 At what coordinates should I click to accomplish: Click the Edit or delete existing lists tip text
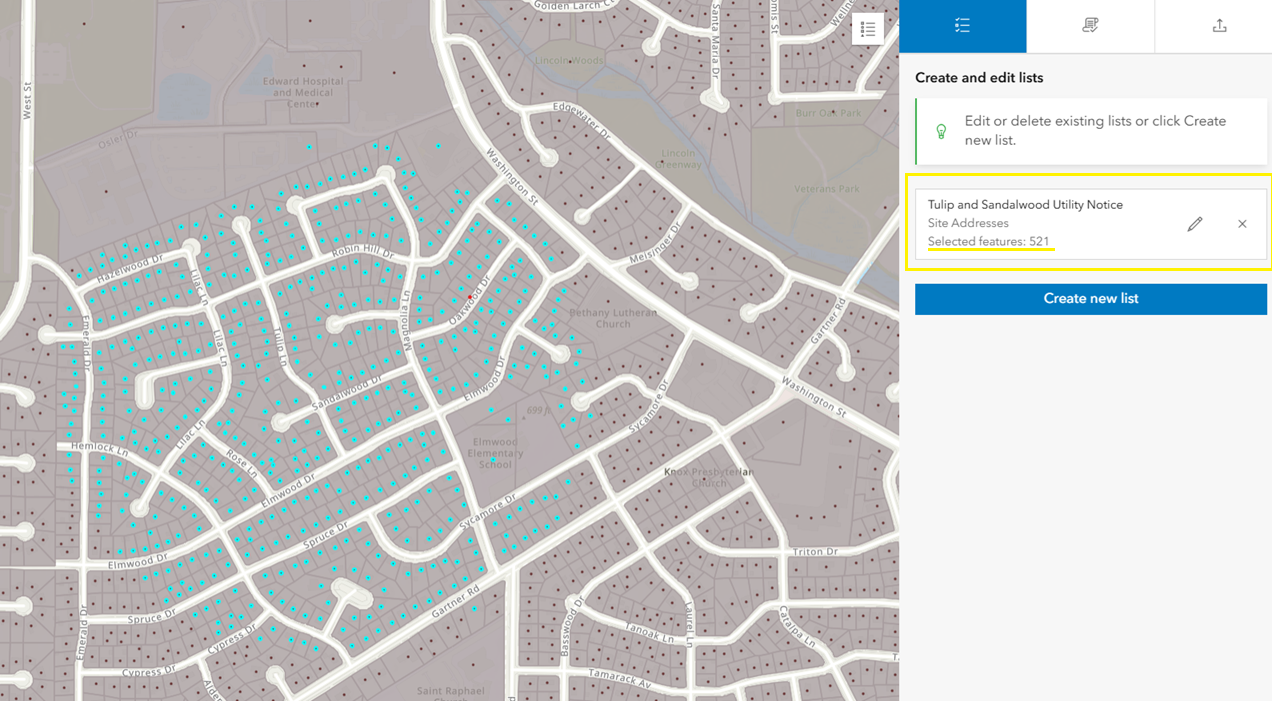1095,131
